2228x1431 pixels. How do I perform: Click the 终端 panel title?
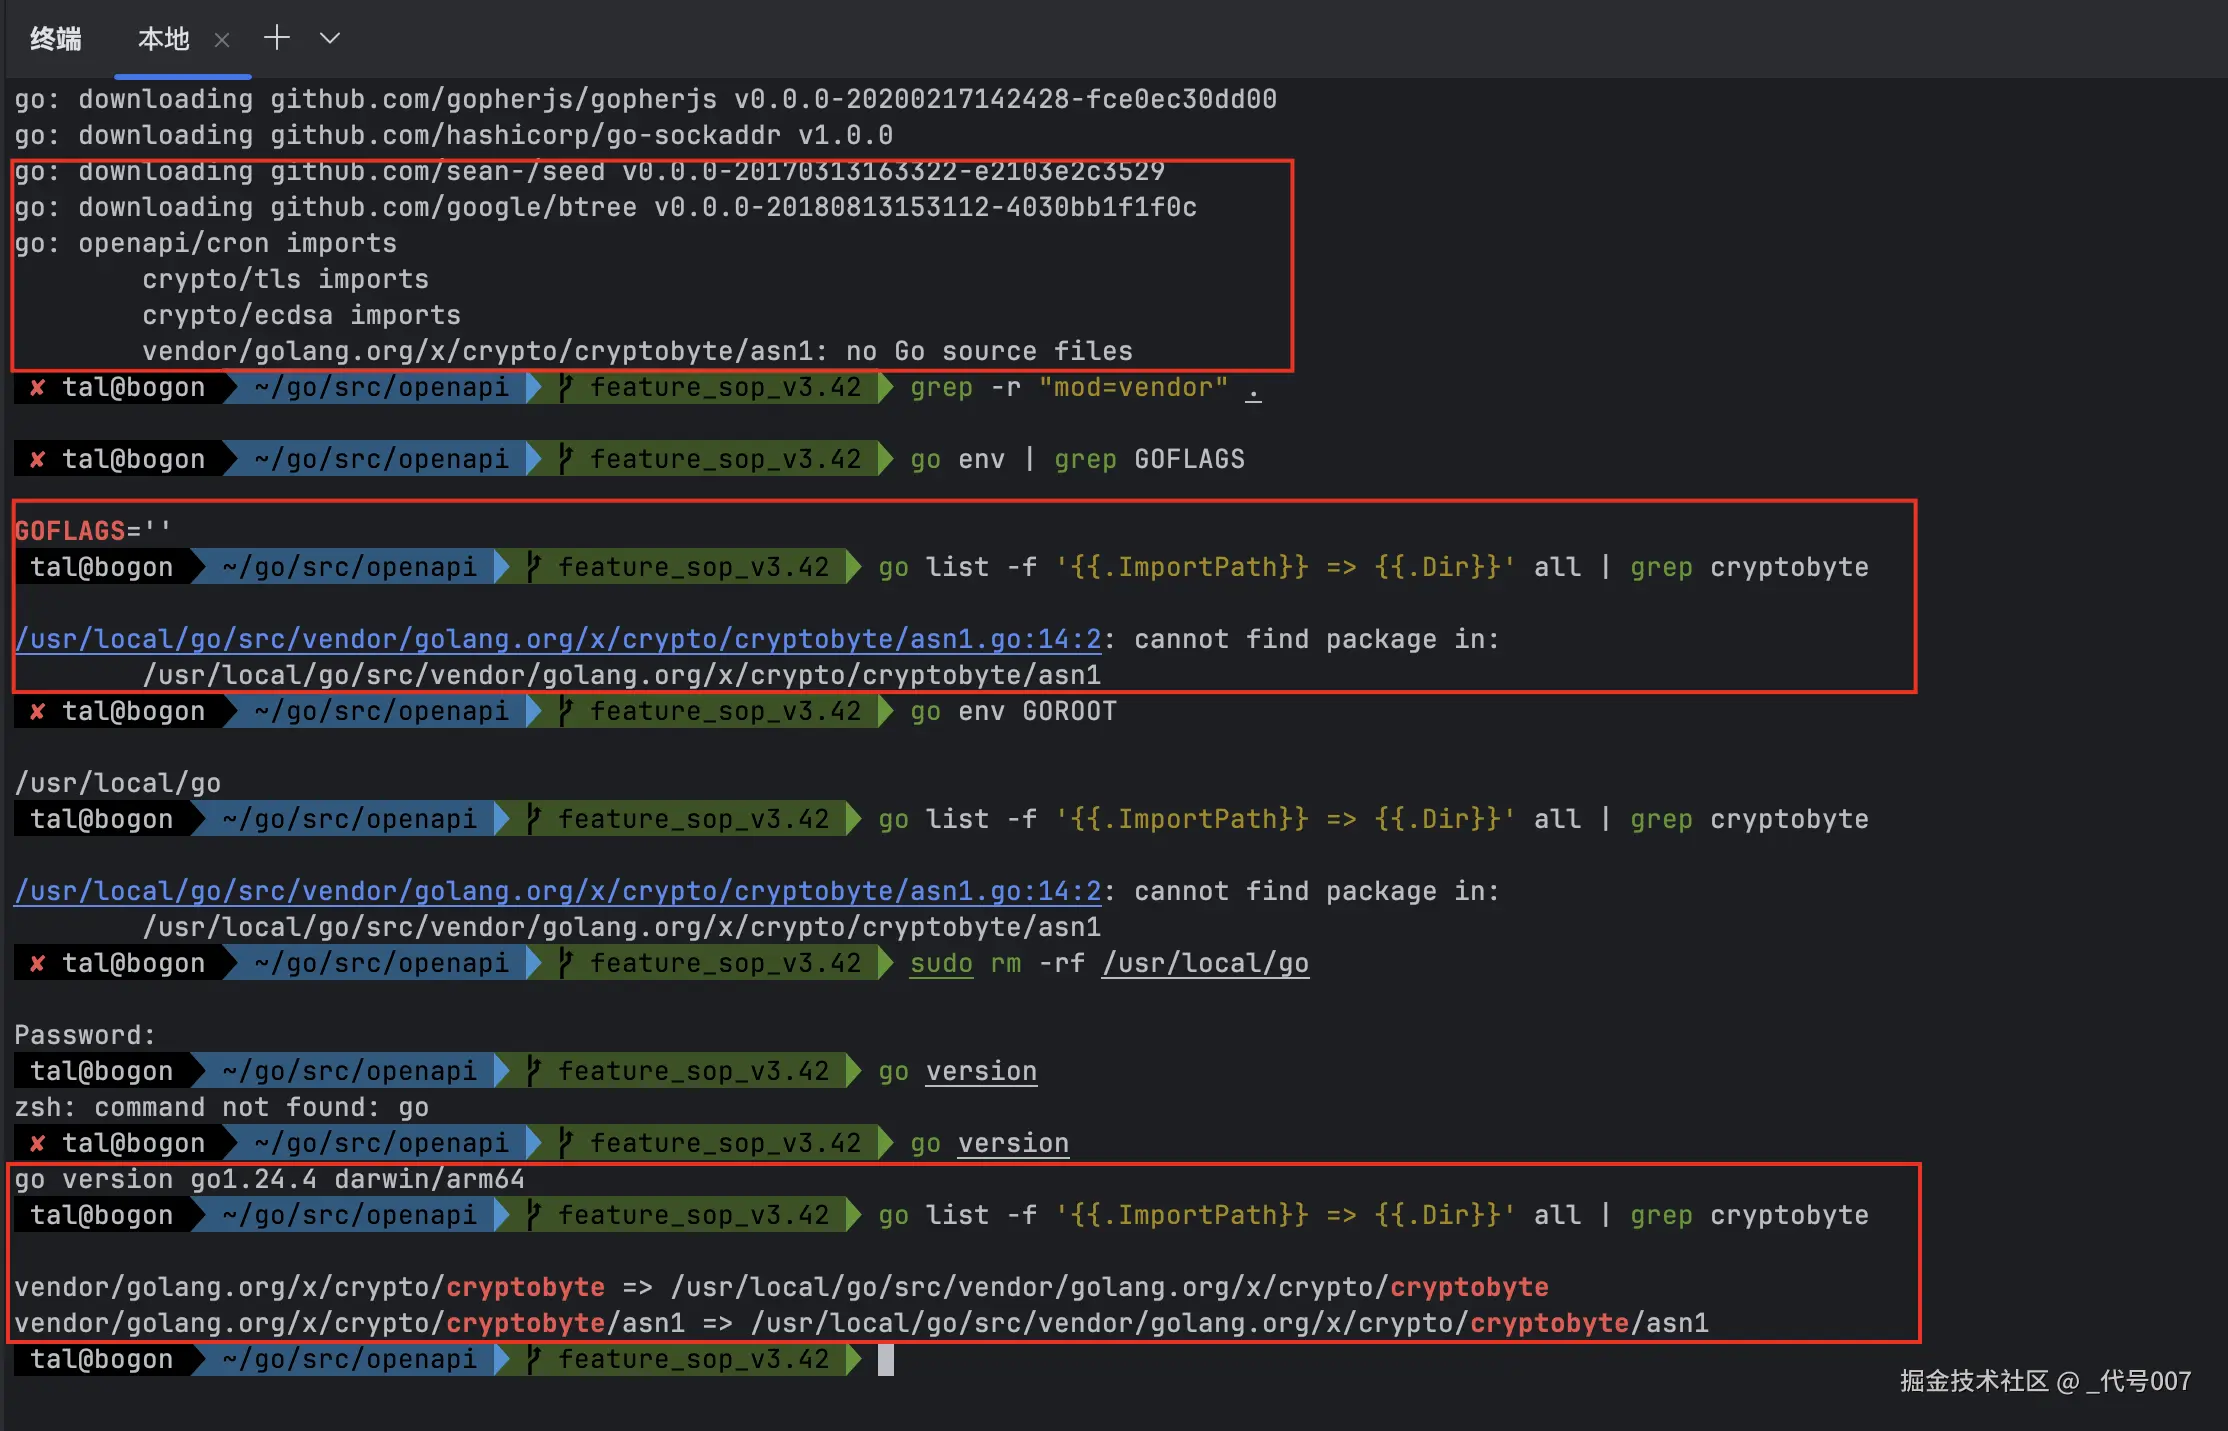click(55, 39)
